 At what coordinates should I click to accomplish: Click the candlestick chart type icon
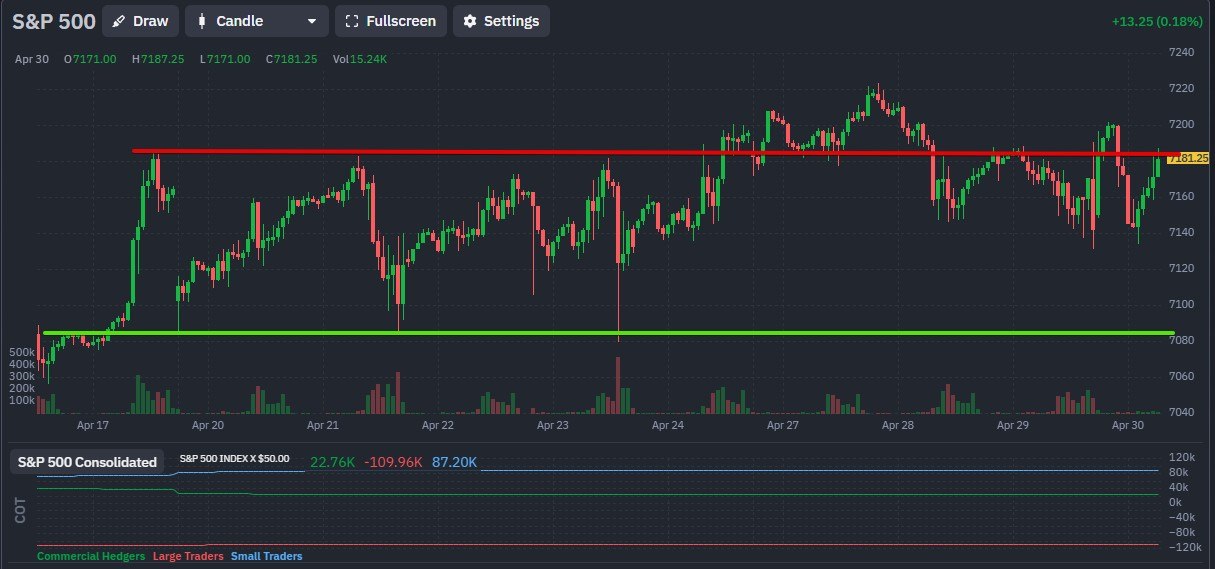click(201, 21)
